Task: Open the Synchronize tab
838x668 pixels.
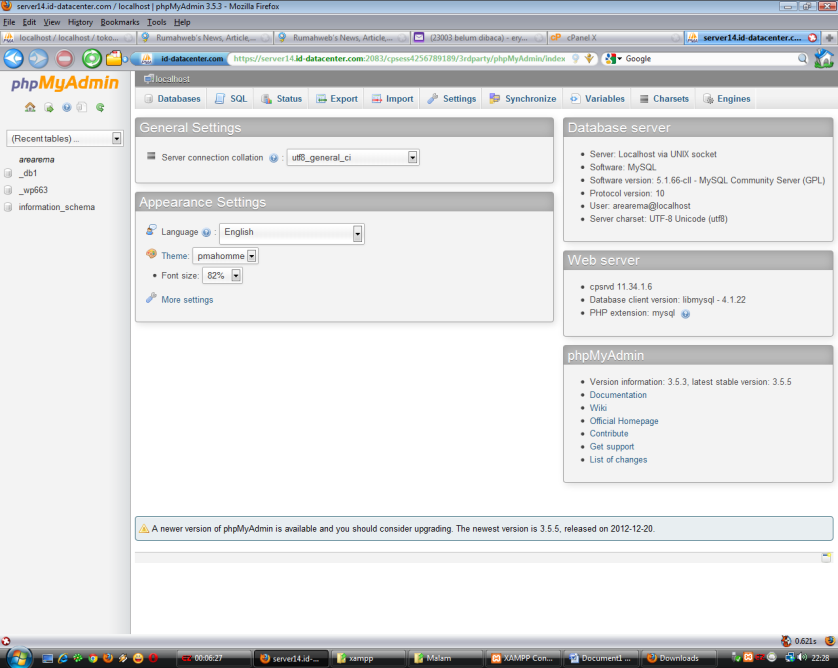Action: point(523,99)
